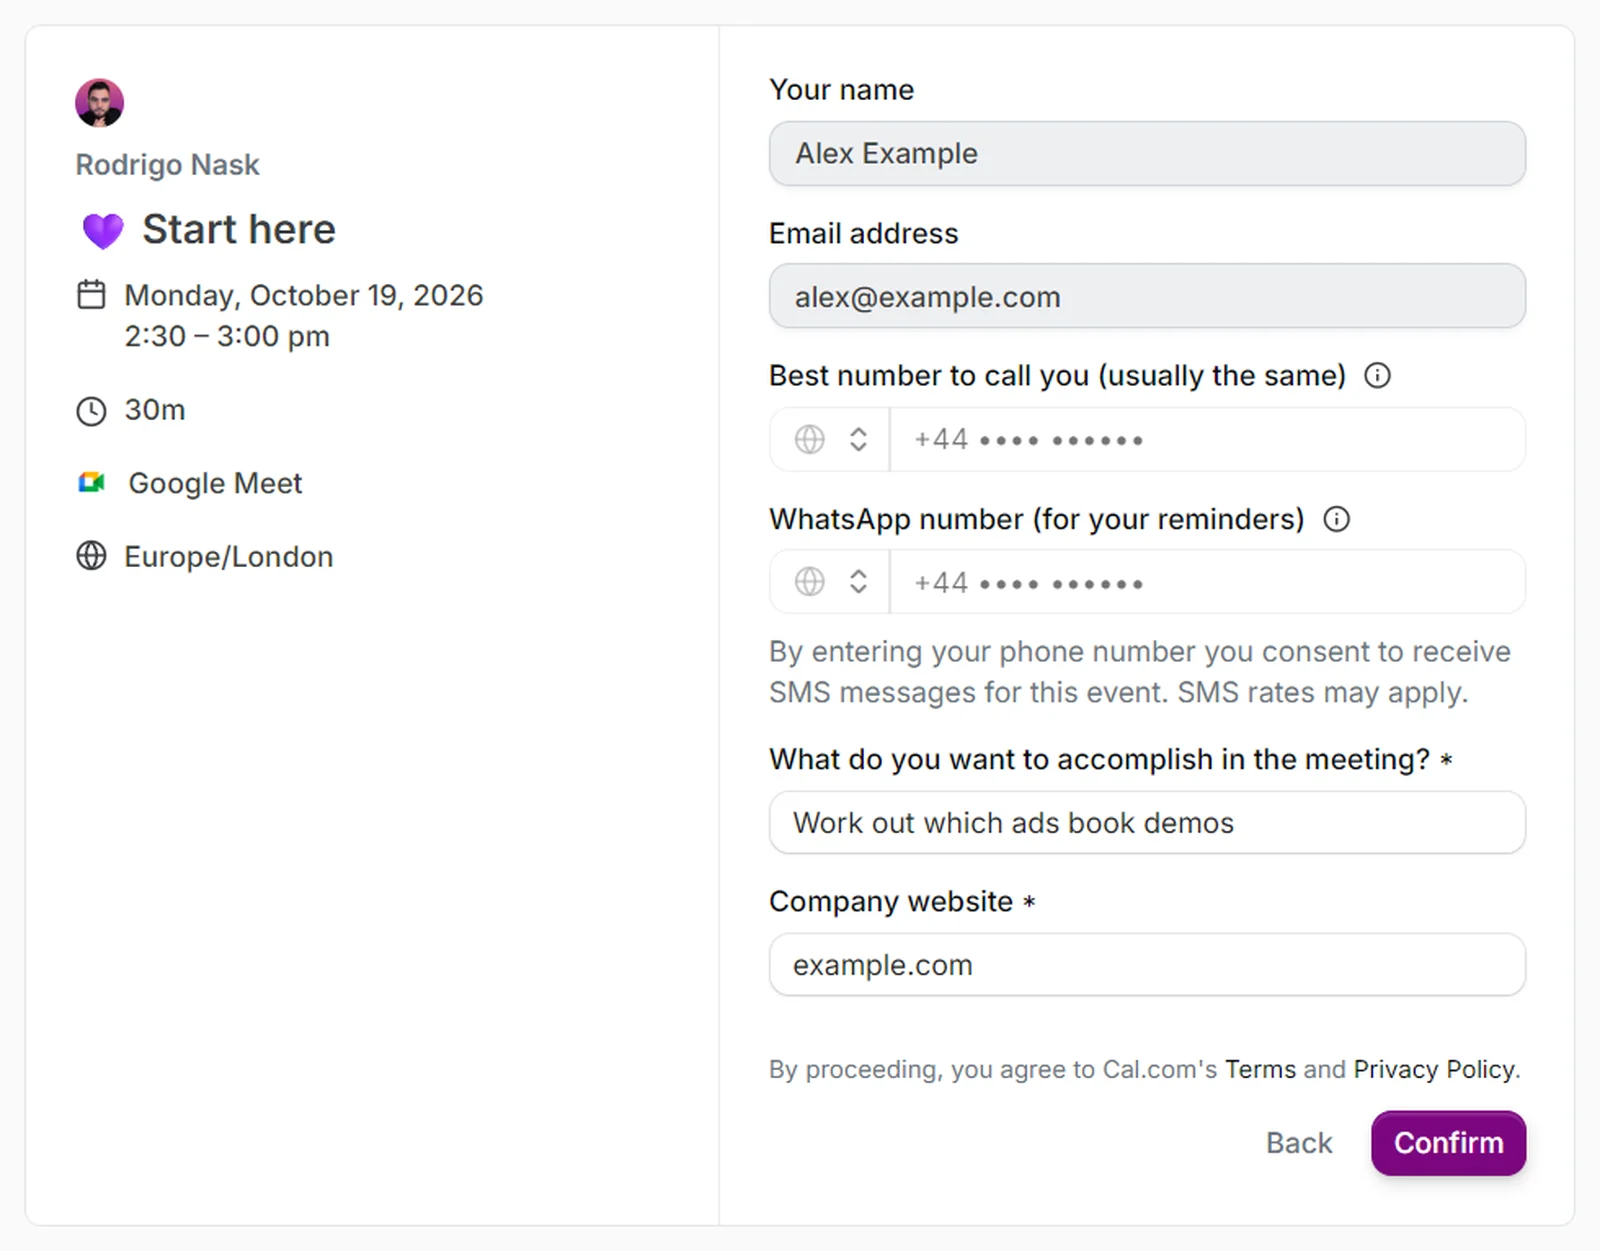Click the clock icon beside 30m
This screenshot has height=1251, width=1600.
click(91, 411)
